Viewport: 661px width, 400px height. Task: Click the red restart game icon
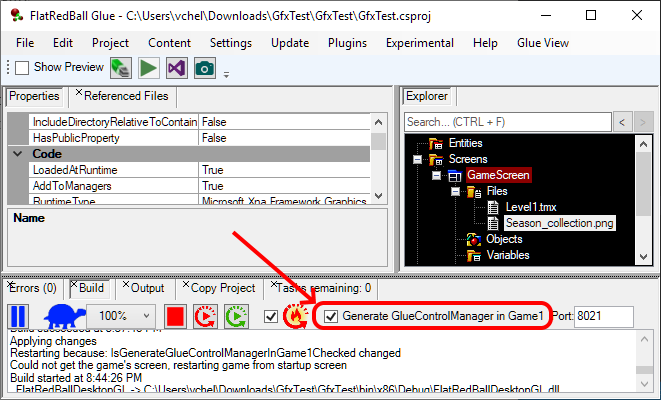[x=205, y=316]
